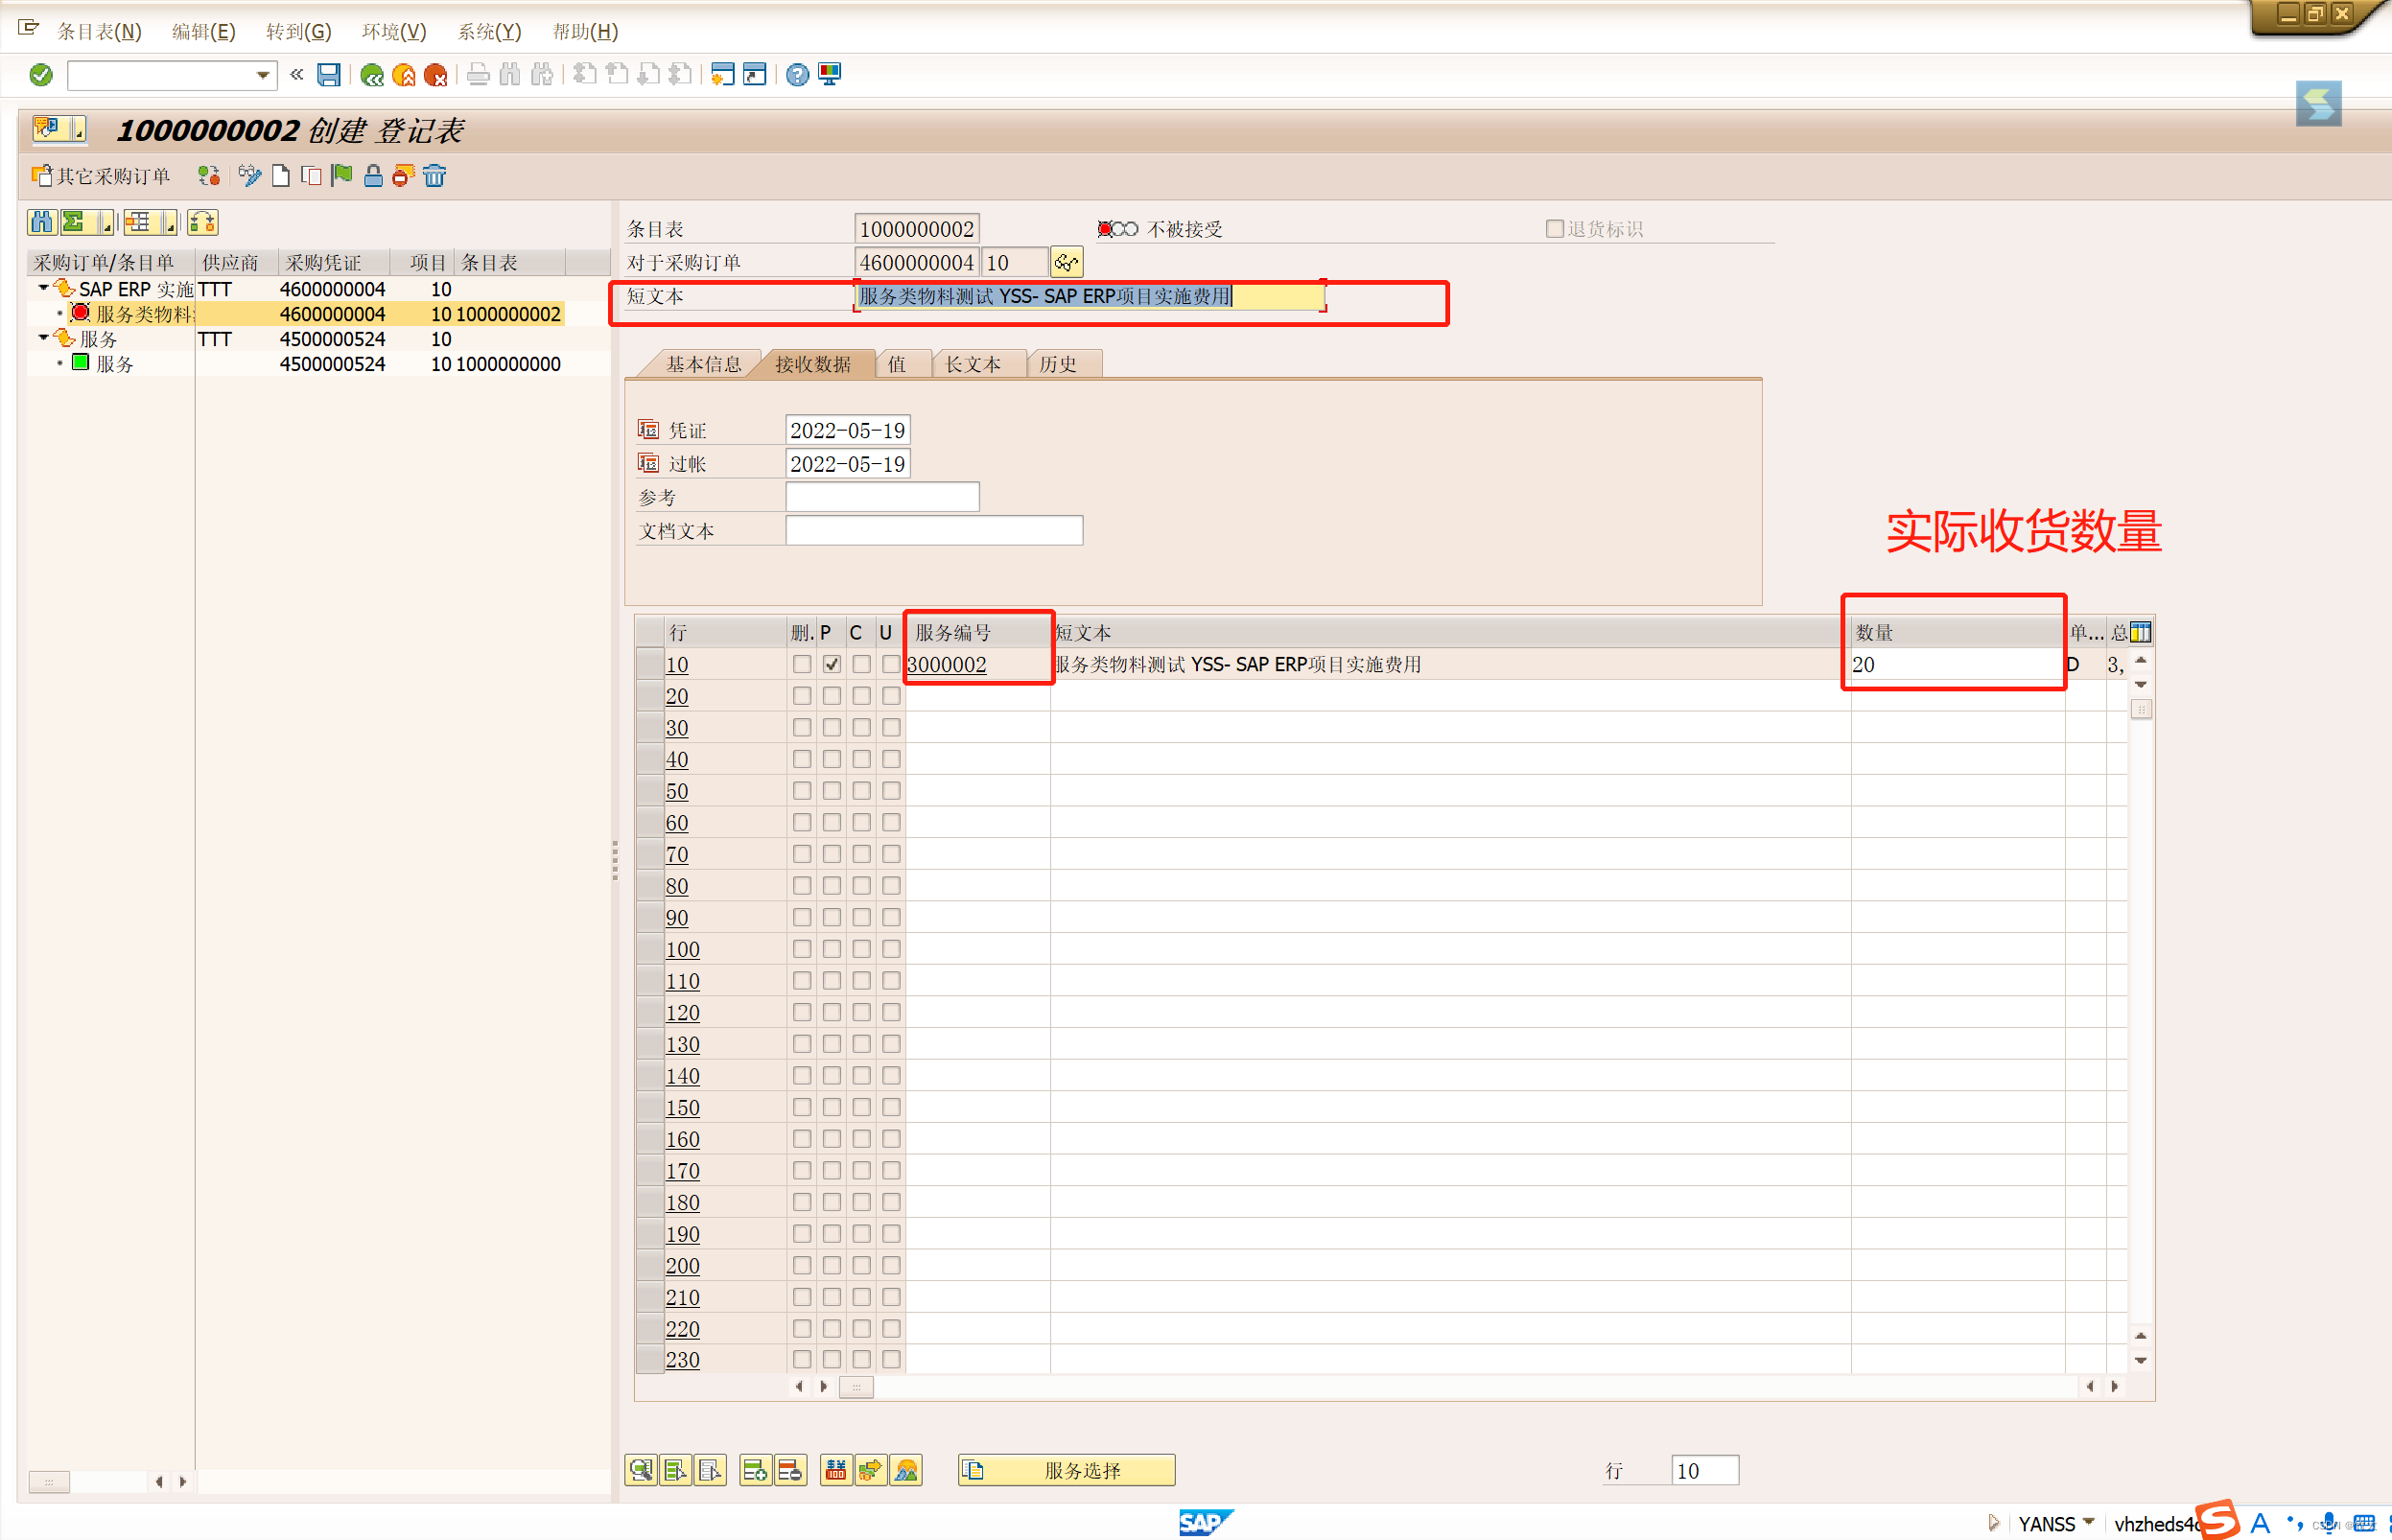Screen dimensions: 2392x1540
Task: Tick the delete checkbox in row 20
Action: tap(802, 696)
